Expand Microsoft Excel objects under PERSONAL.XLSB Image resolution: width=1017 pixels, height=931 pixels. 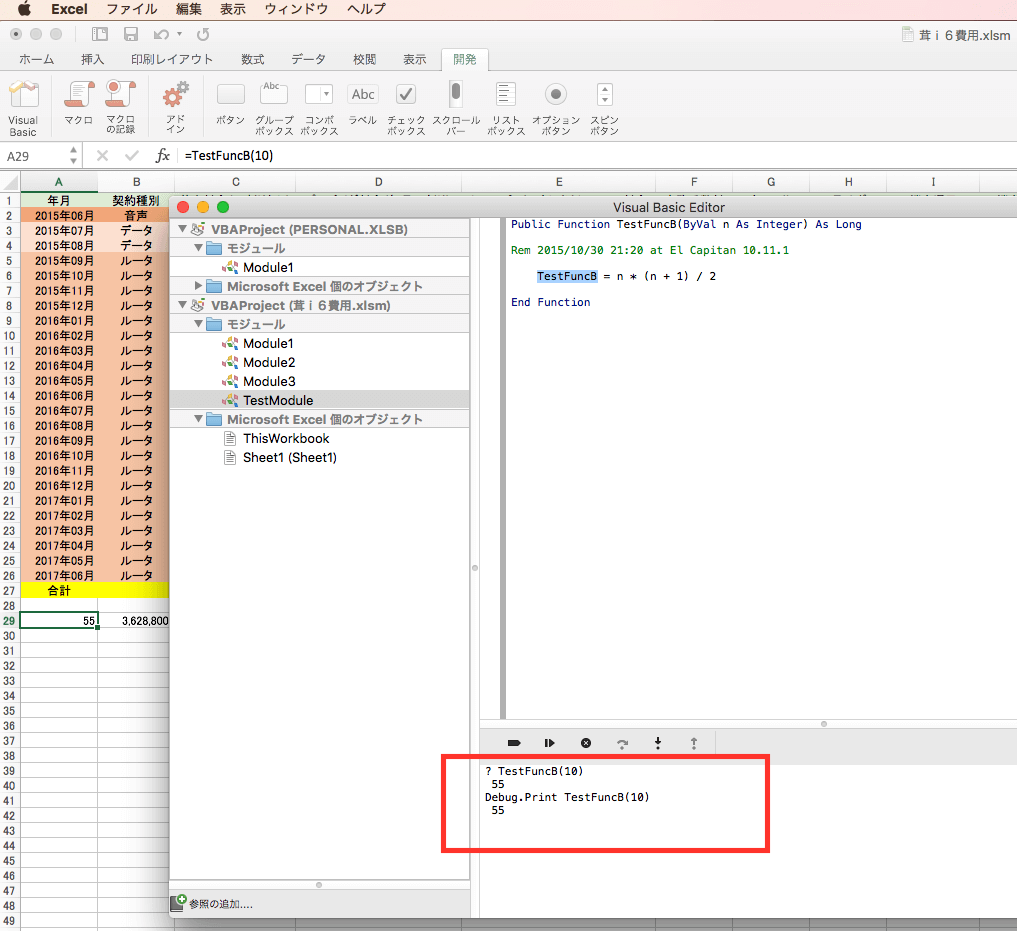tap(198, 286)
